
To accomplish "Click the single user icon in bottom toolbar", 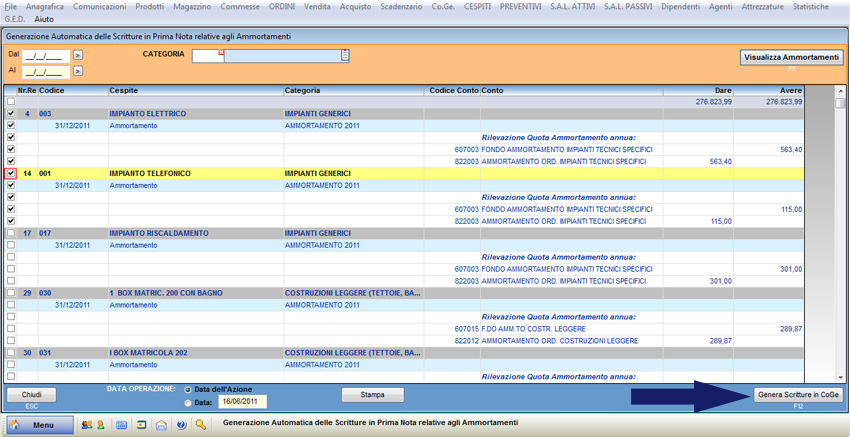I will (100, 424).
